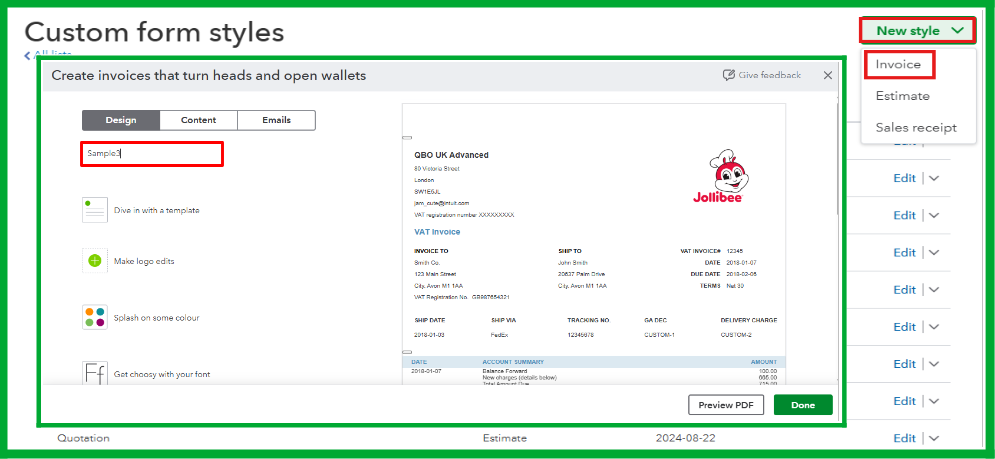This screenshot has height=459, width=995.
Task: Switch to the Design tab
Action: (121, 120)
